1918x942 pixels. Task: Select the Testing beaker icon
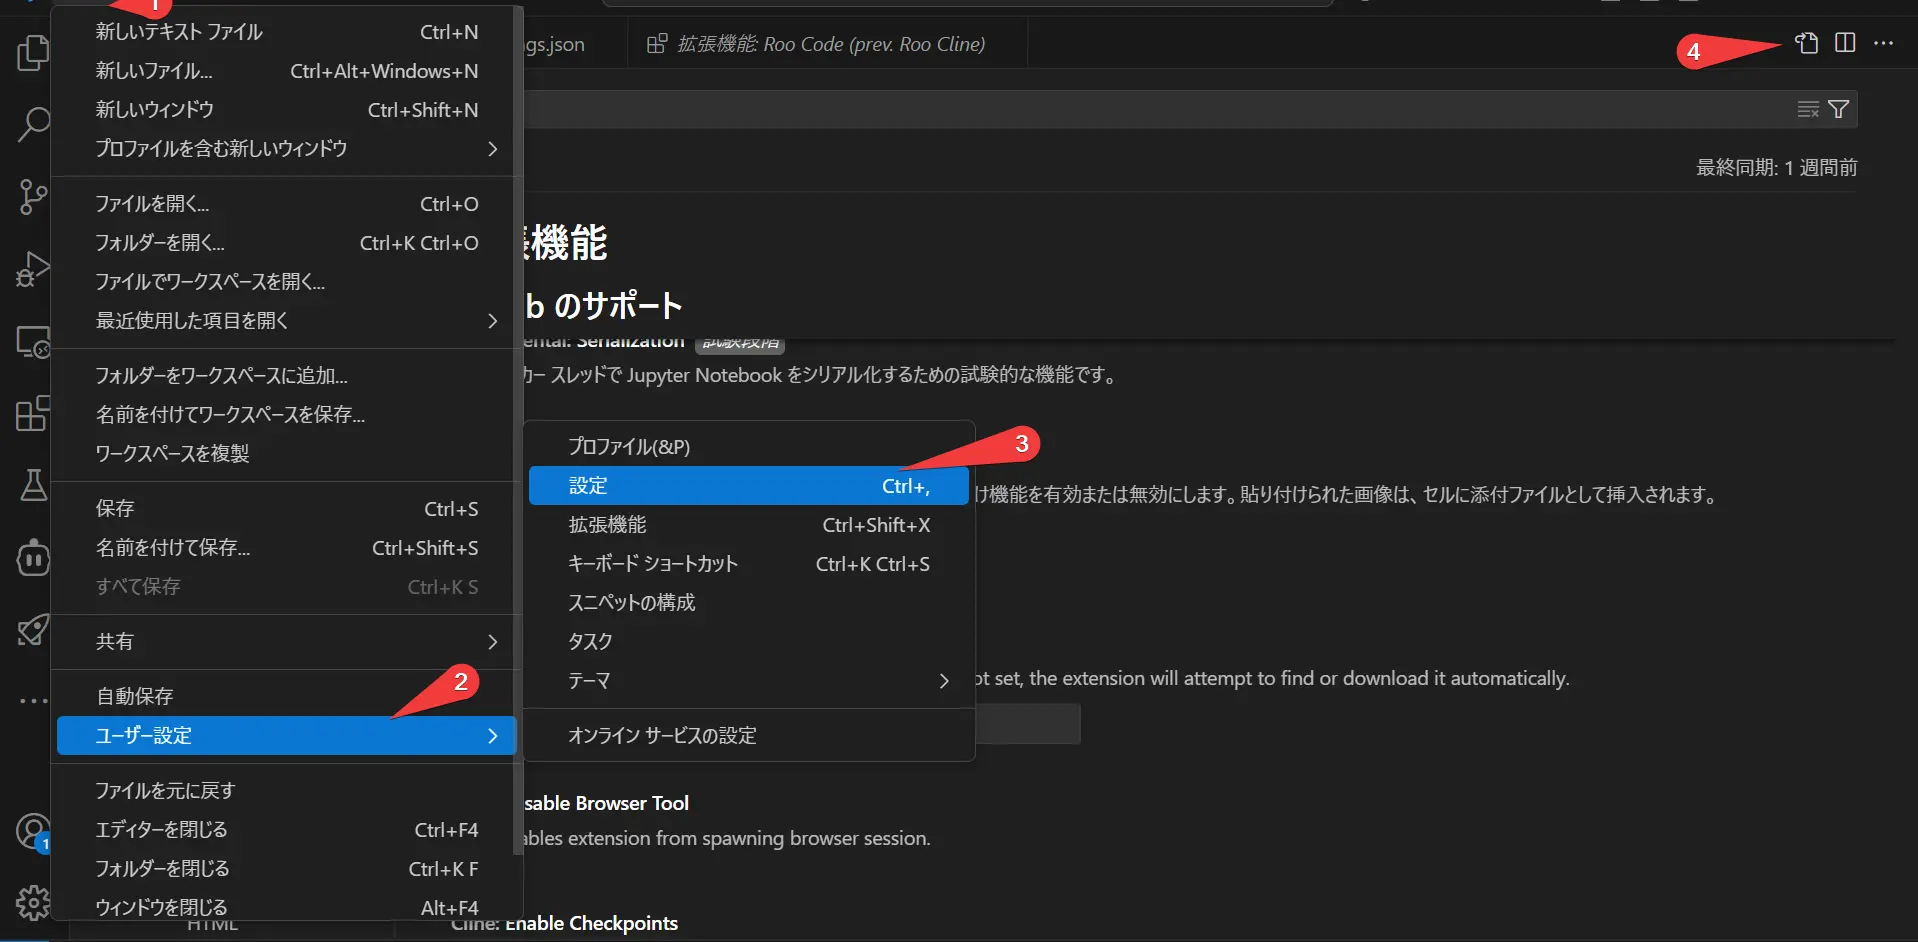pos(32,485)
